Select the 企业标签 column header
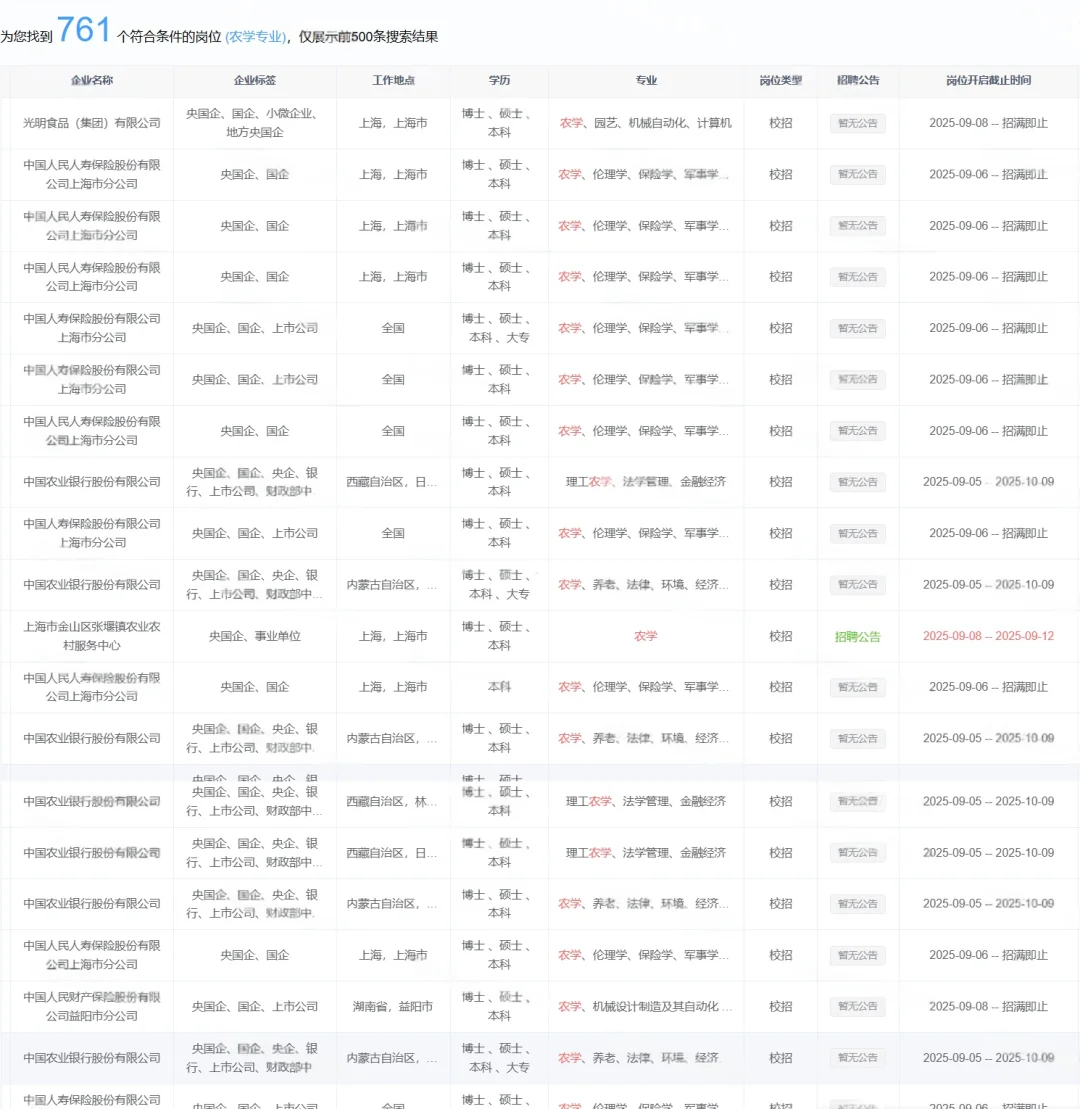Image resolution: width=1080 pixels, height=1109 pixels. 255,80
